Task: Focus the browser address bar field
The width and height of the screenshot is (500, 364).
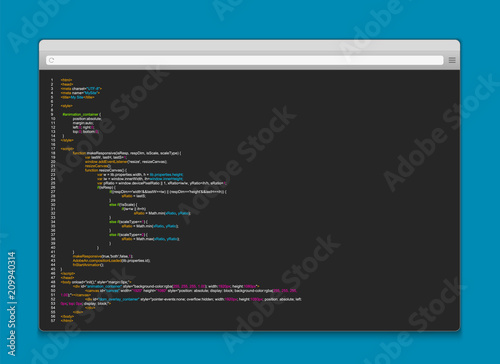Action: (x=245, y=60)
